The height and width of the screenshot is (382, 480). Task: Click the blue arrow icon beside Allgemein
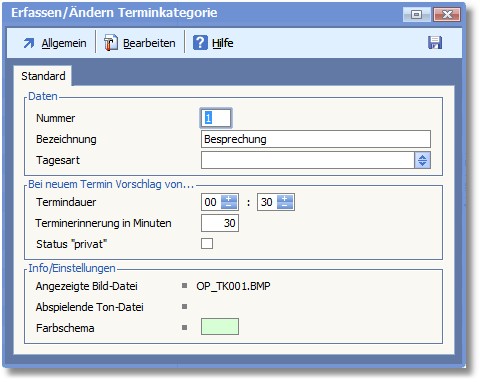click(29, 43)
